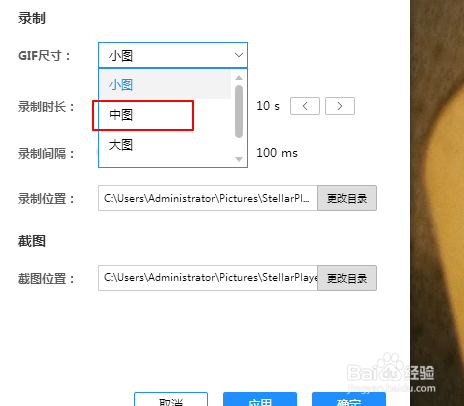Decrease recording duration with left arrow
Viewport: 464px width, 406px height.
click(x=305, y=106)
